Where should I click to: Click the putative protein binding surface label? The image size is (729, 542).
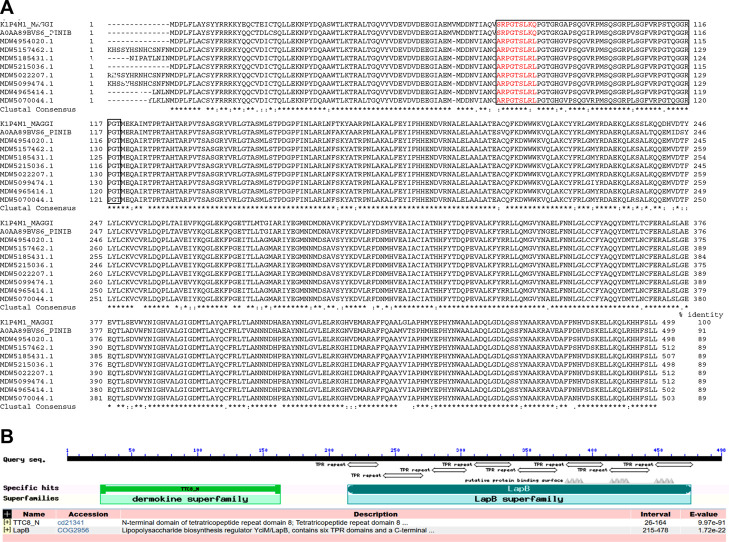pos(514,480)
